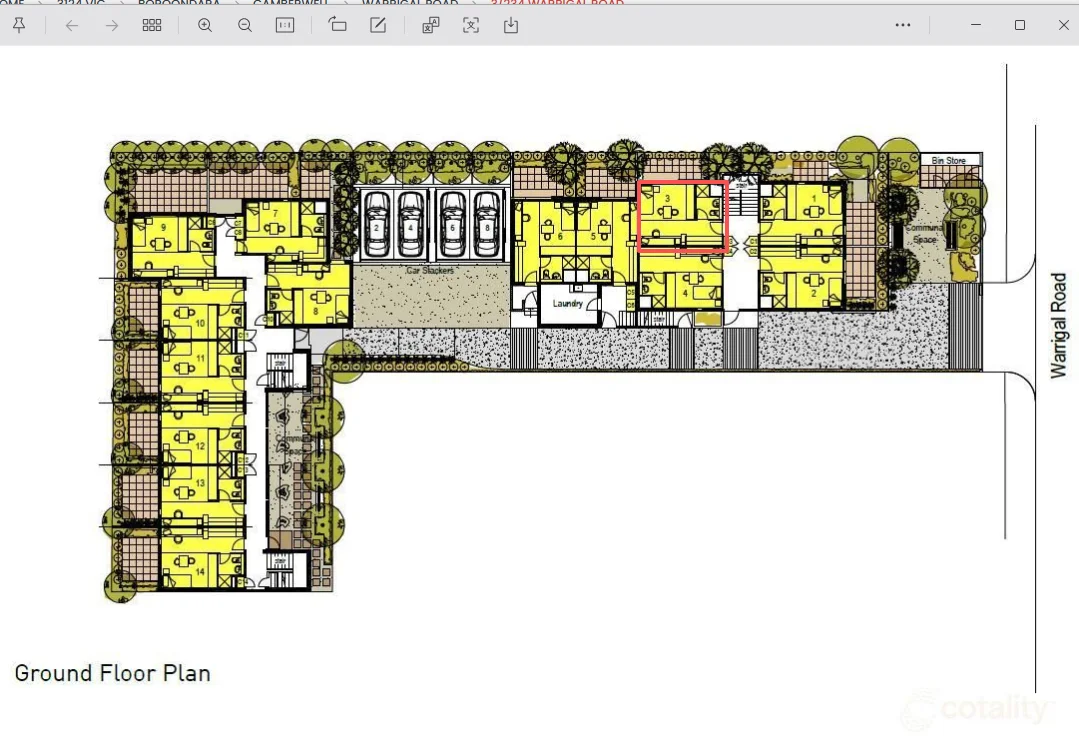Save the image with download icon
The height and width of the screenshot is (737, 1079).
[x=511, y=25]
